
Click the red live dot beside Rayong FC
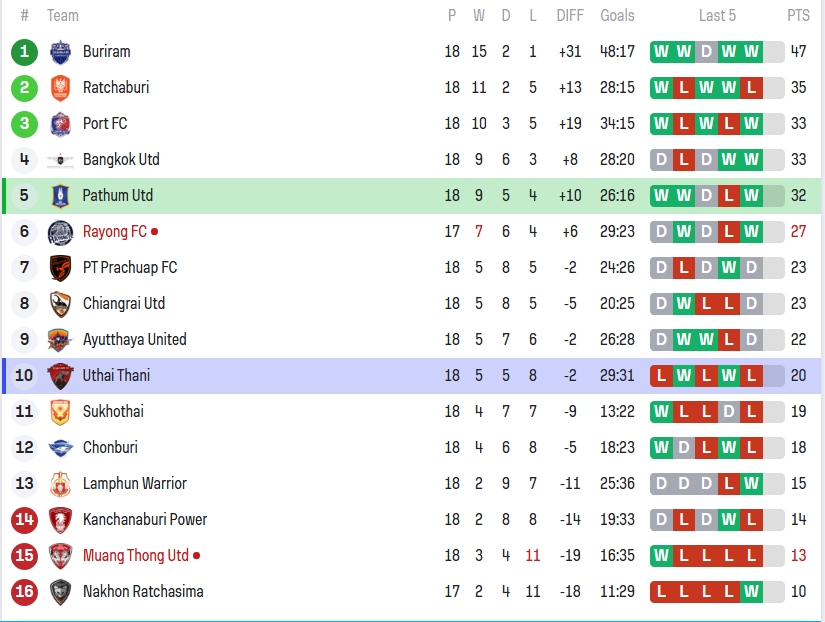pyautogui.click(x=154, y=232)
